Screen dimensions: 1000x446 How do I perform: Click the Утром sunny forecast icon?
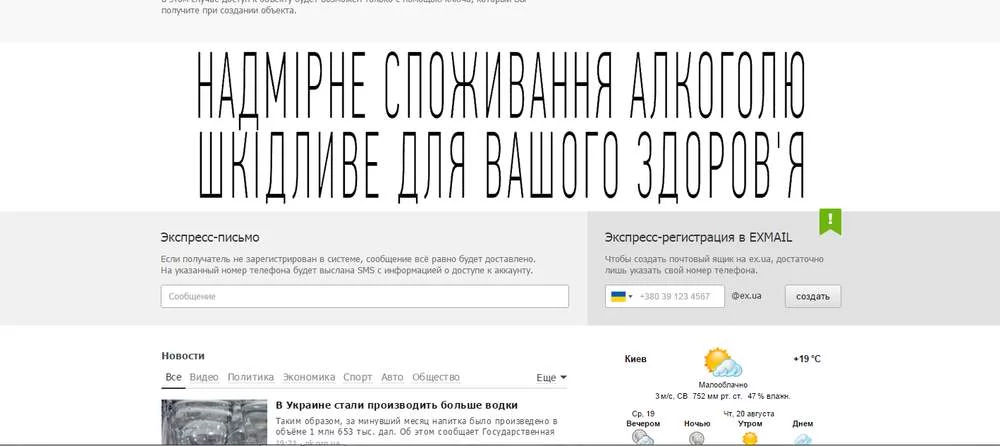(x=750, y=438)
